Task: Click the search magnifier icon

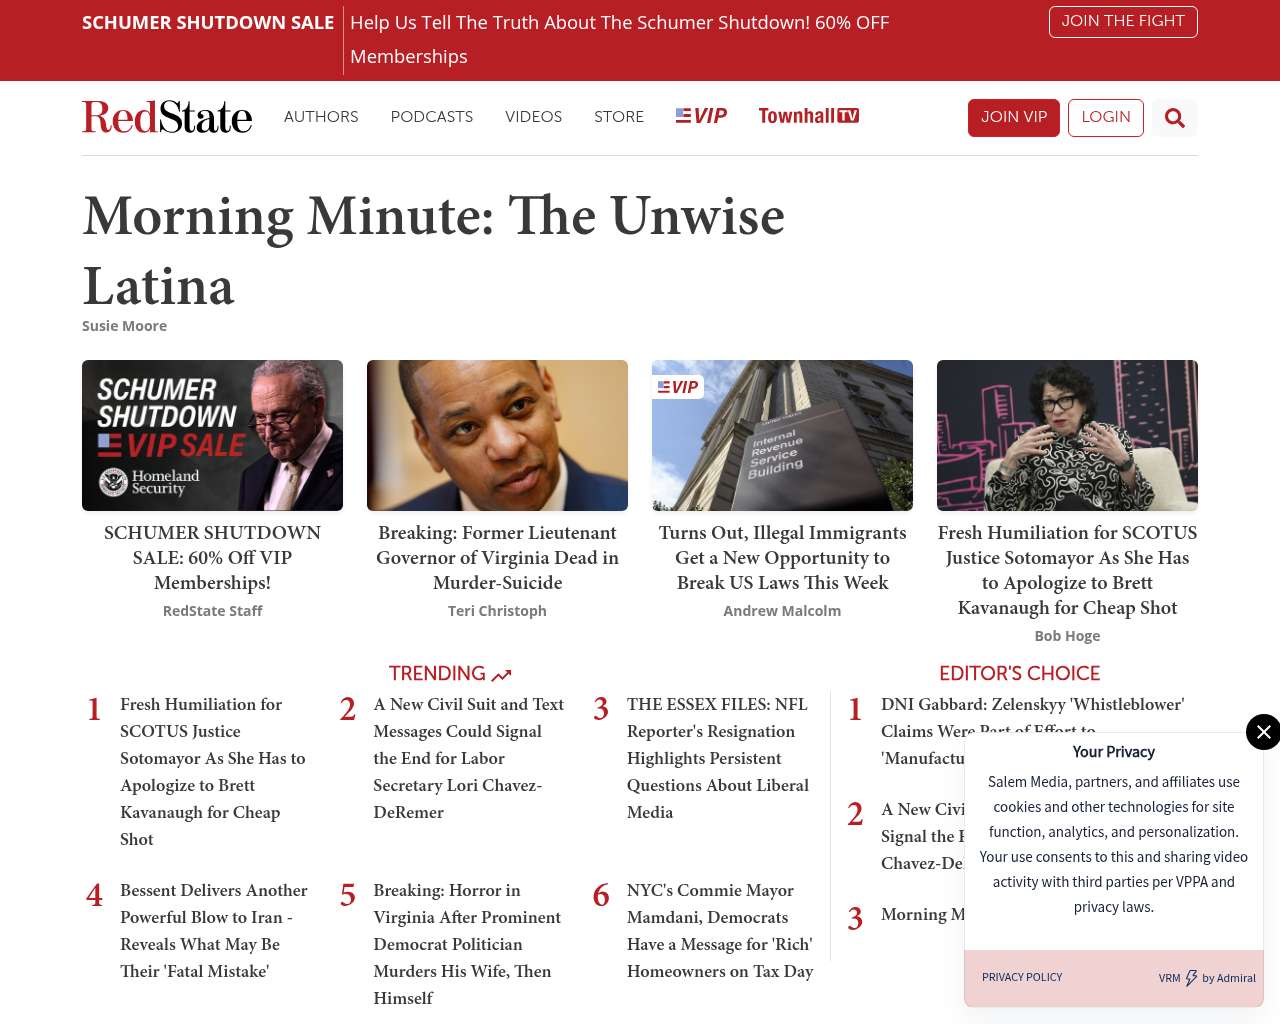Action: point(1174,118)
